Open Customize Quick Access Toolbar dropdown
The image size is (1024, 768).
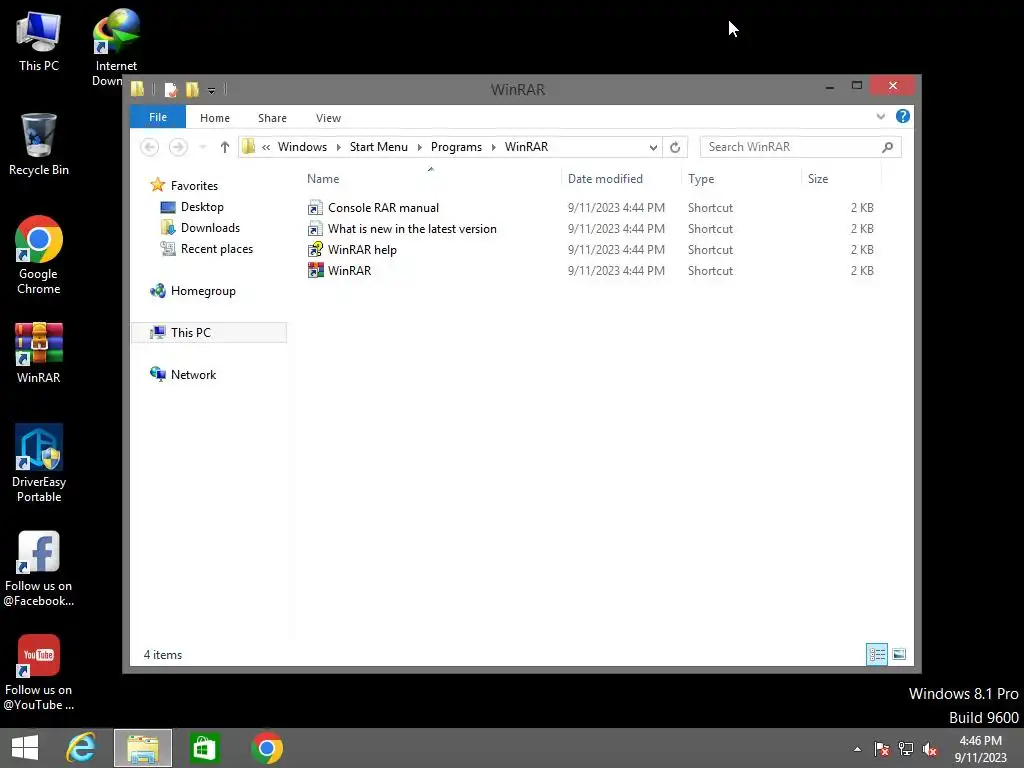tap(212, 90)
